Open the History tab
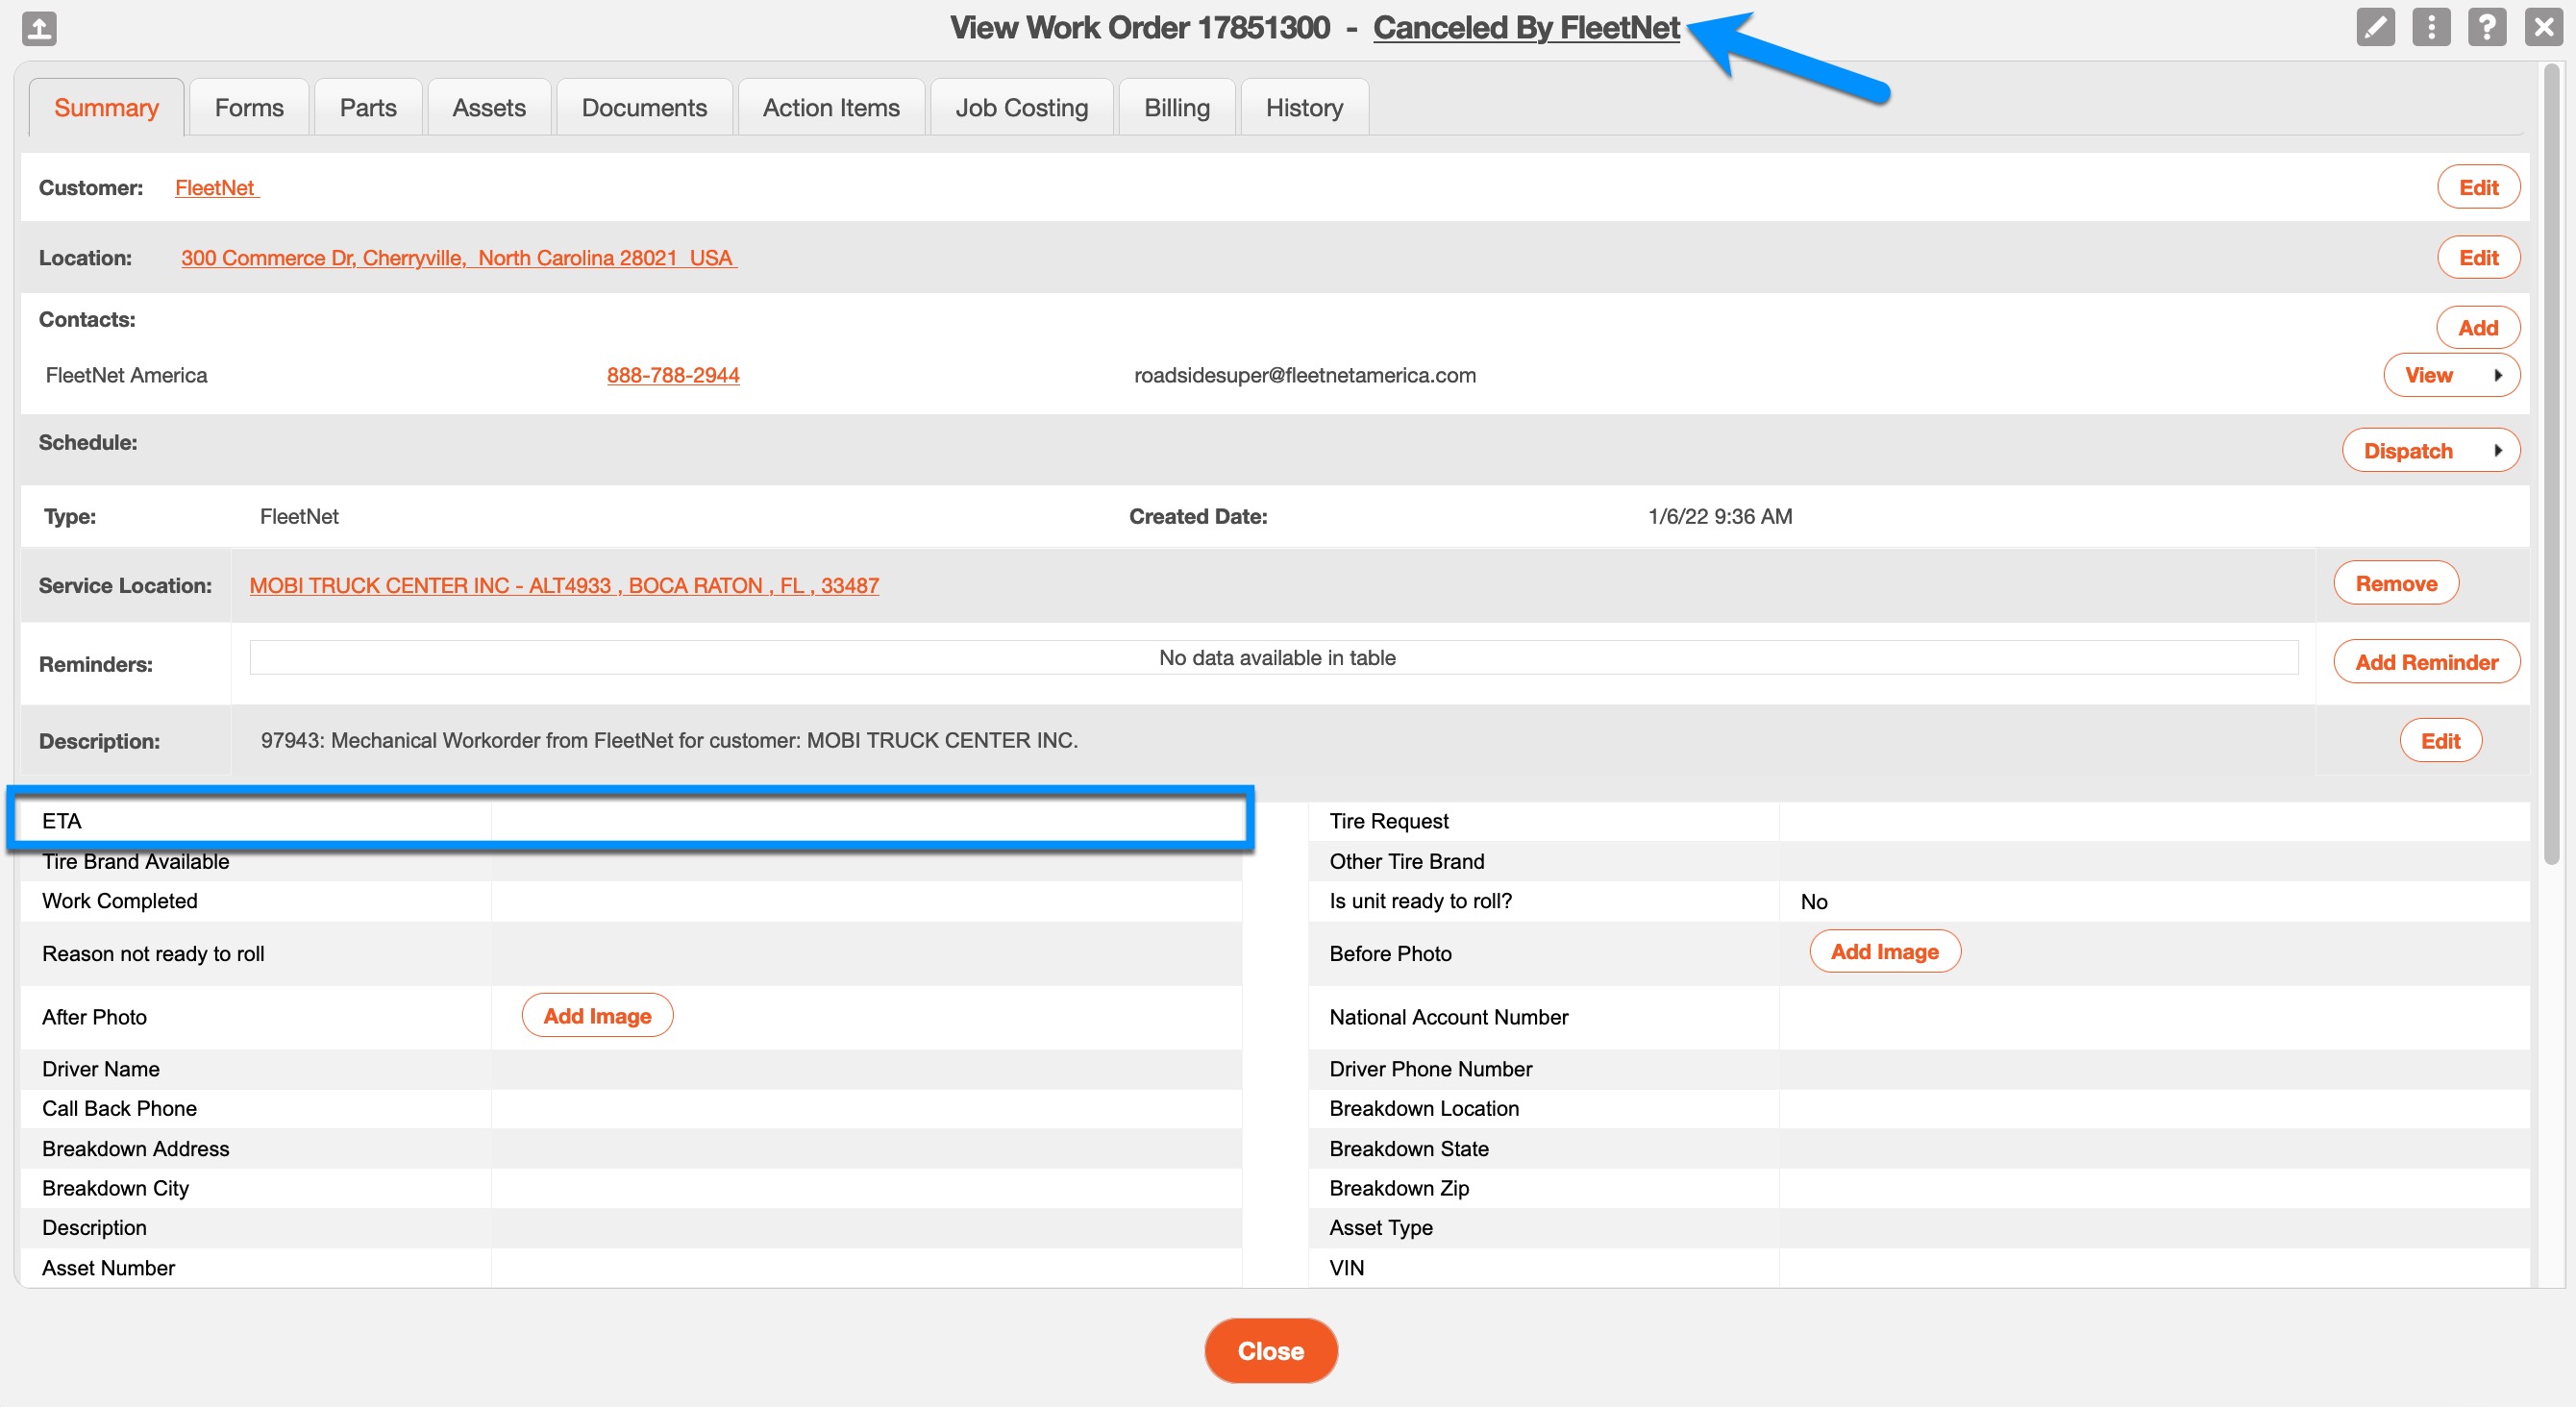2576x1407 pixels. pos(1303,108)
